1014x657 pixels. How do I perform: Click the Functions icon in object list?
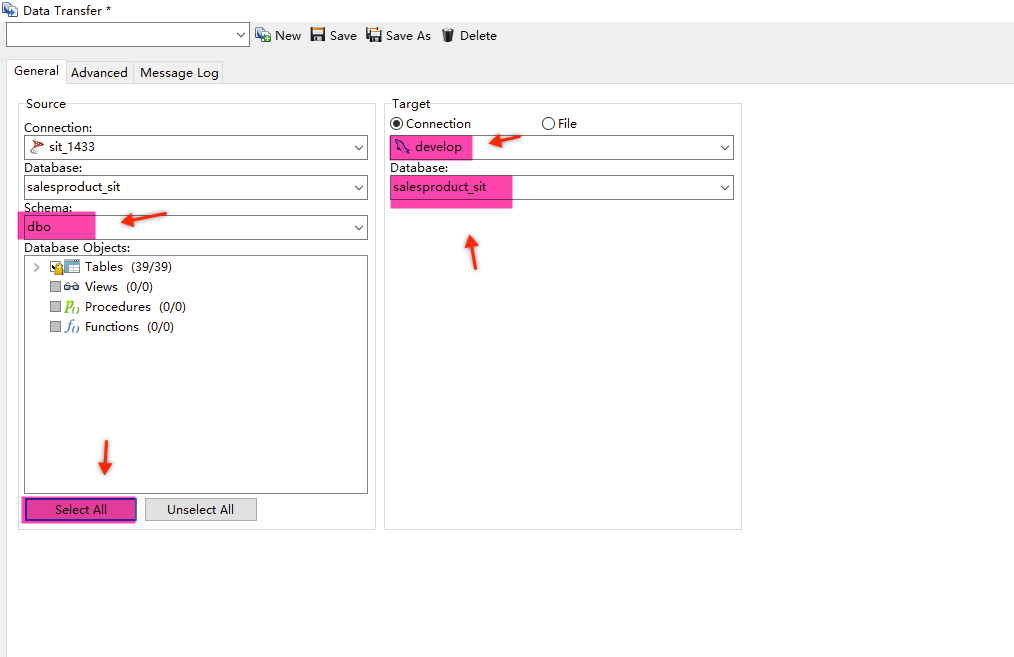pyautogui.click(x=72, y=327)
